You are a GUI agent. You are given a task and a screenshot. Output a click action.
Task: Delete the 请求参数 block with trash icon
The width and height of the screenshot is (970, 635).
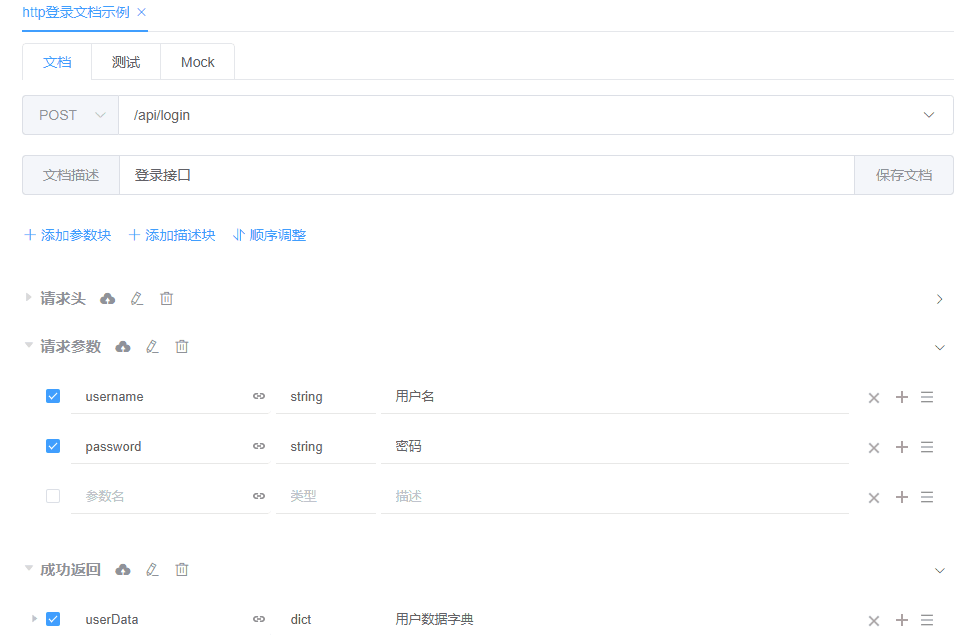pyautogui.click(x=181, y=347)
